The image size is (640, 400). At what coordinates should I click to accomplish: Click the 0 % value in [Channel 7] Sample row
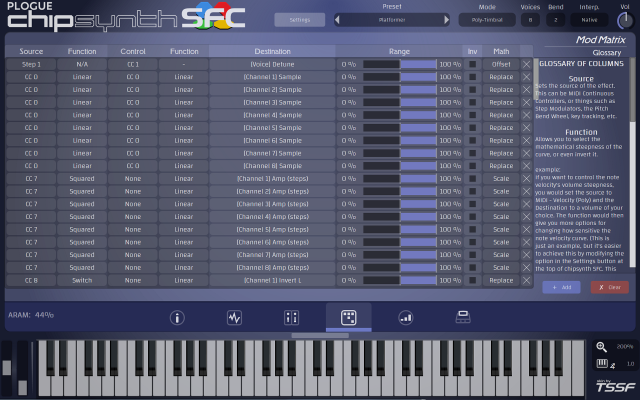(349, 153)
